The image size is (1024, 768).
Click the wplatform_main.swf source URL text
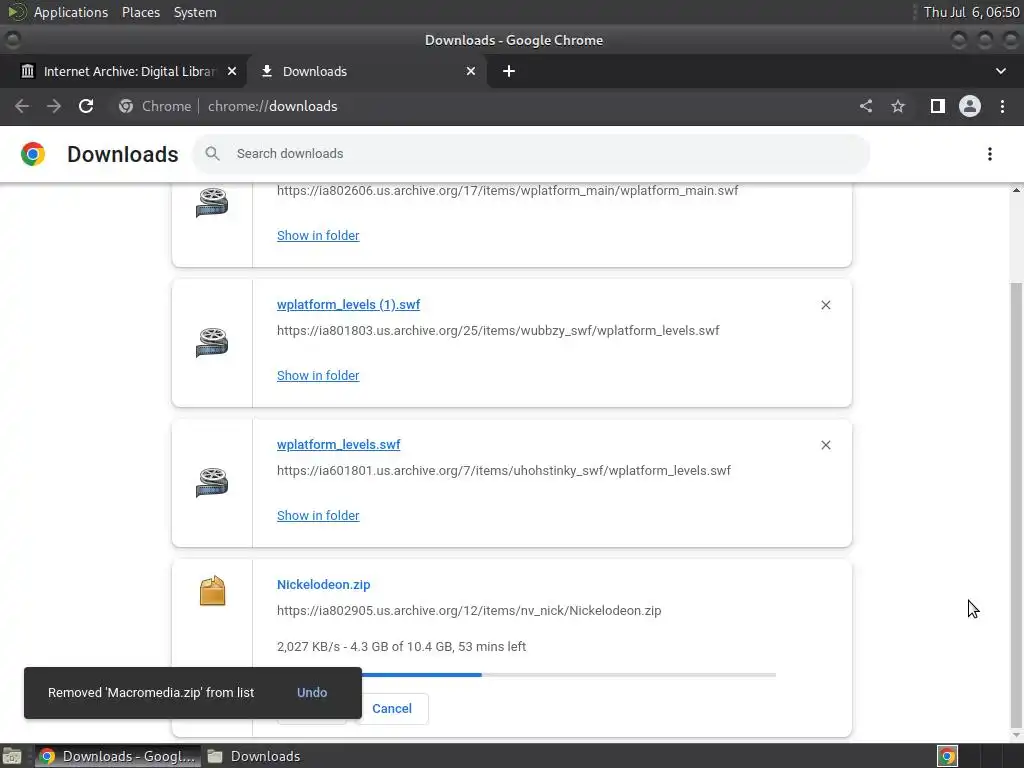[x=507, y=190]
